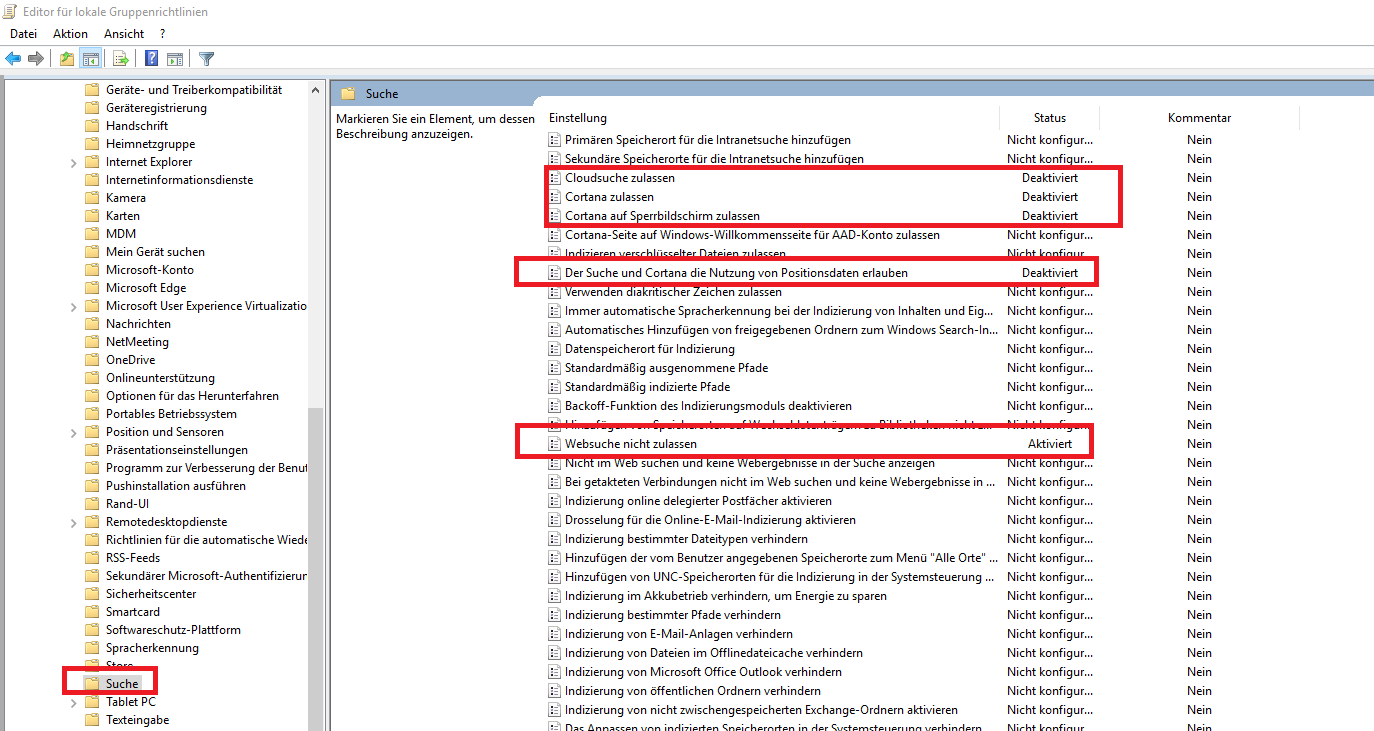Click the folder icon in the Suche header
1374x731 pixels.
click(x=348, y=94)
